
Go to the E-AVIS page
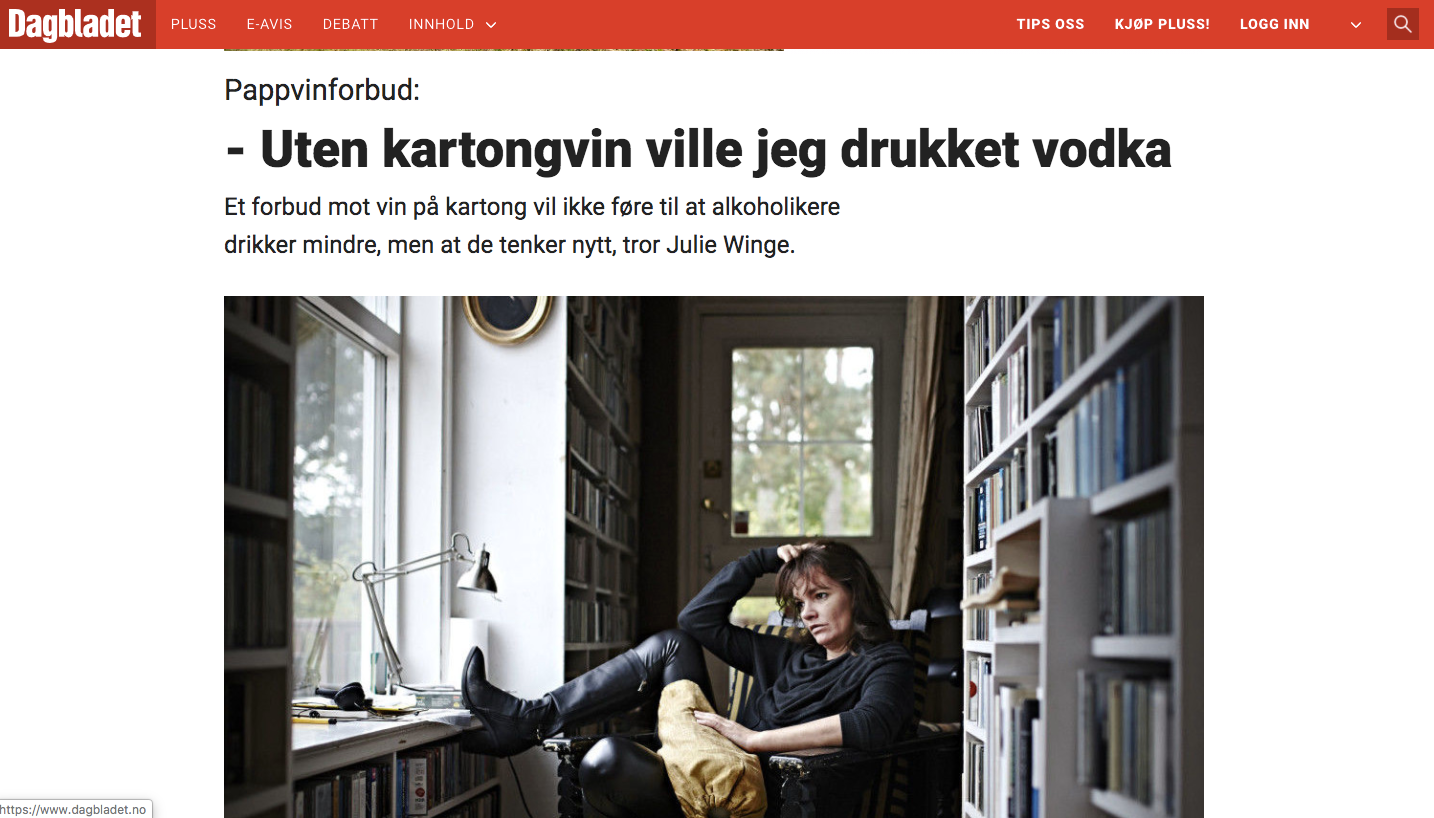click(x=270, y=24)
